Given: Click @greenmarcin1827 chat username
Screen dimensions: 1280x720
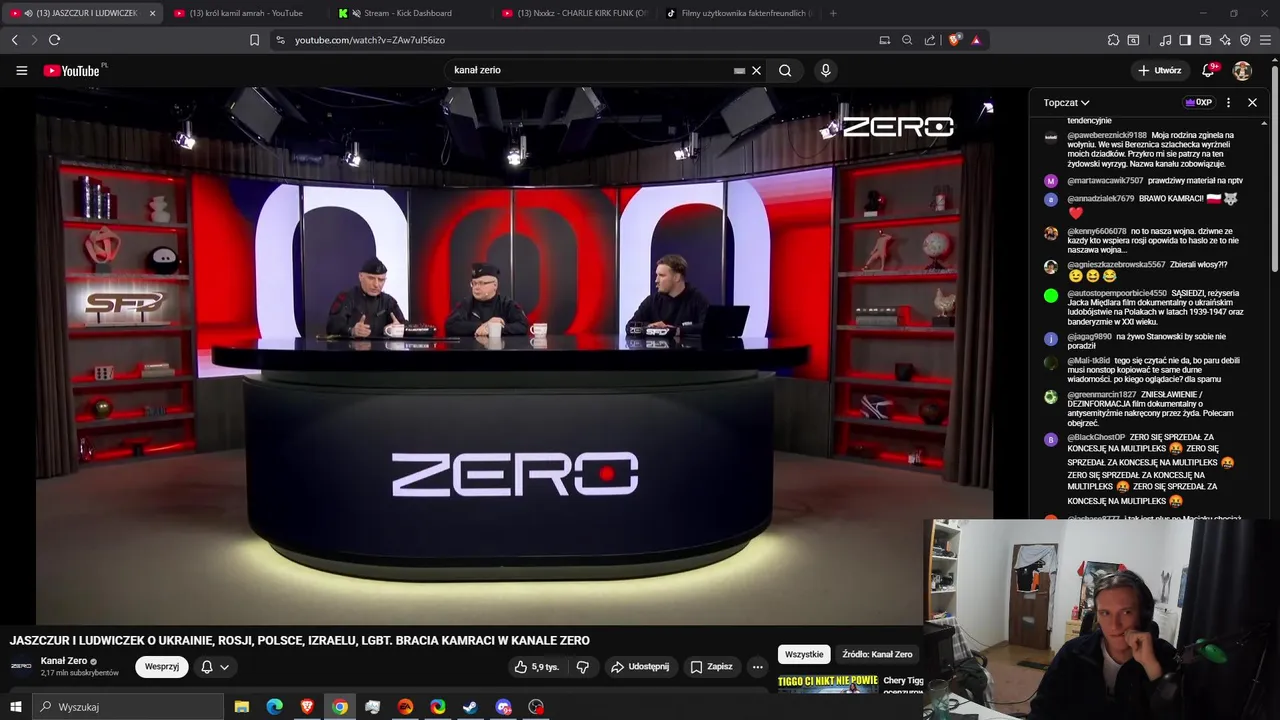Looking at the screenshot, I should pyautogui.click(x=1101, y=394).
